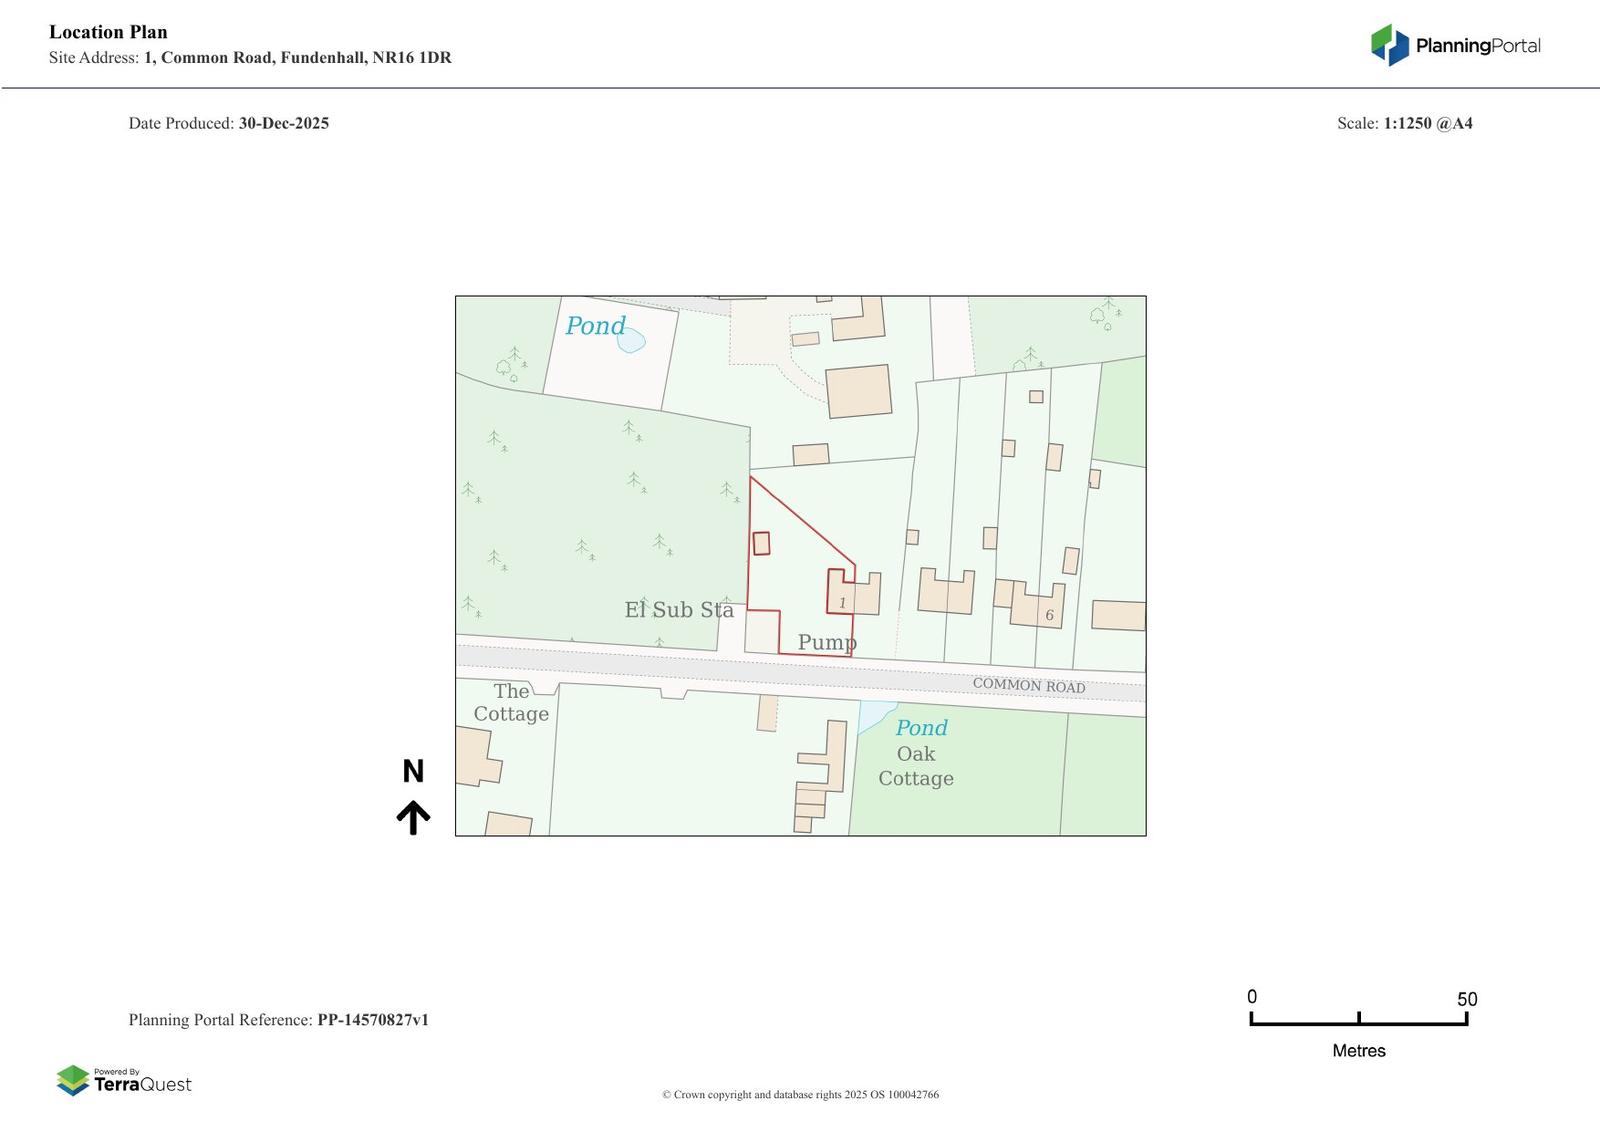Click the TerraQuest logo
This screenshot has height=1132, width=1600.
(x=124, y=1080)
